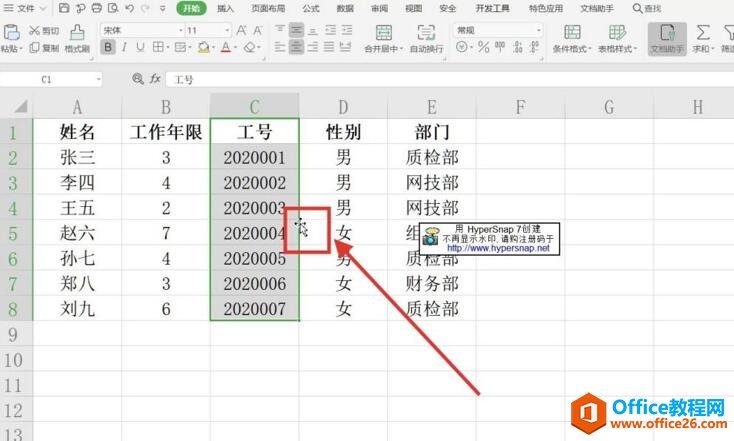Toggle Italic formatting button
This screenshot has width=734, height=441.
(124, 47)
